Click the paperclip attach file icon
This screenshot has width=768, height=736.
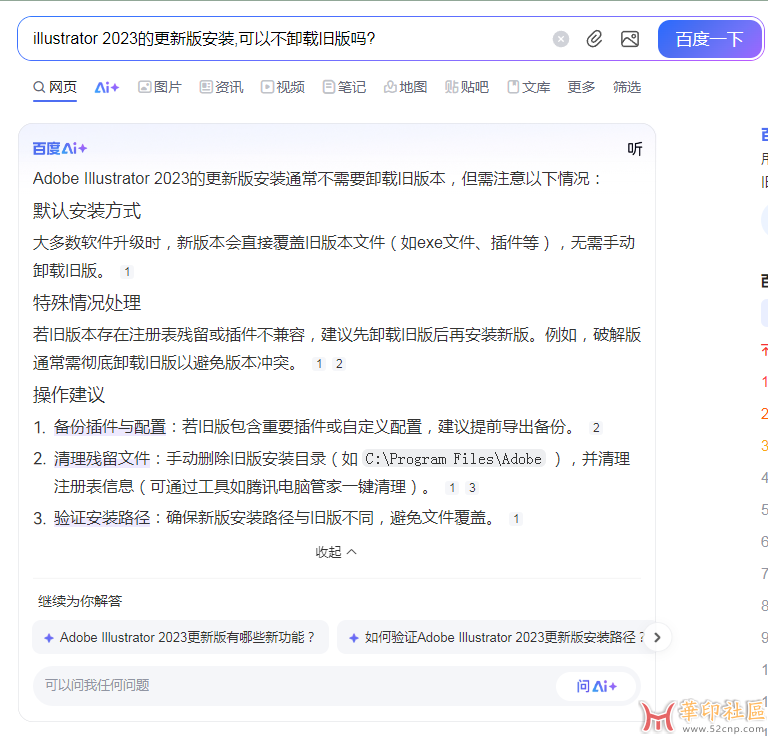[x=594, y=39]
